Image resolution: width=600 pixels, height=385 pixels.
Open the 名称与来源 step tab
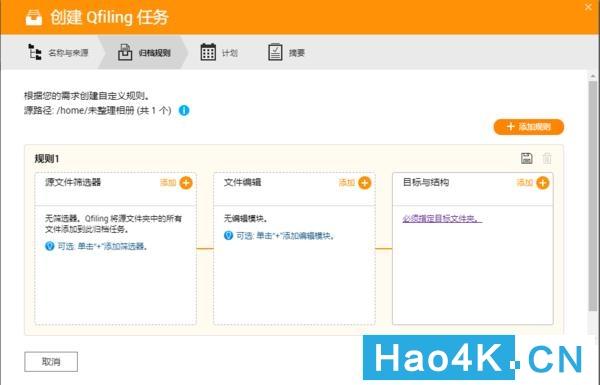click(58, 52)
